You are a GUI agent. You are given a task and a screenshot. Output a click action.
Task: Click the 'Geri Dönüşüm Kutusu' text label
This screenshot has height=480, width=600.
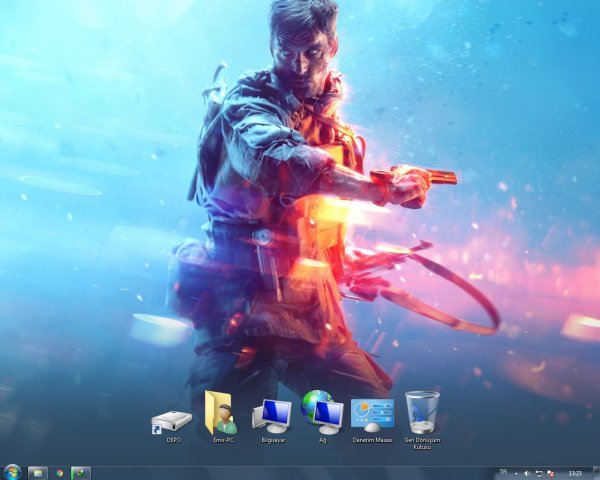point(422,442)
